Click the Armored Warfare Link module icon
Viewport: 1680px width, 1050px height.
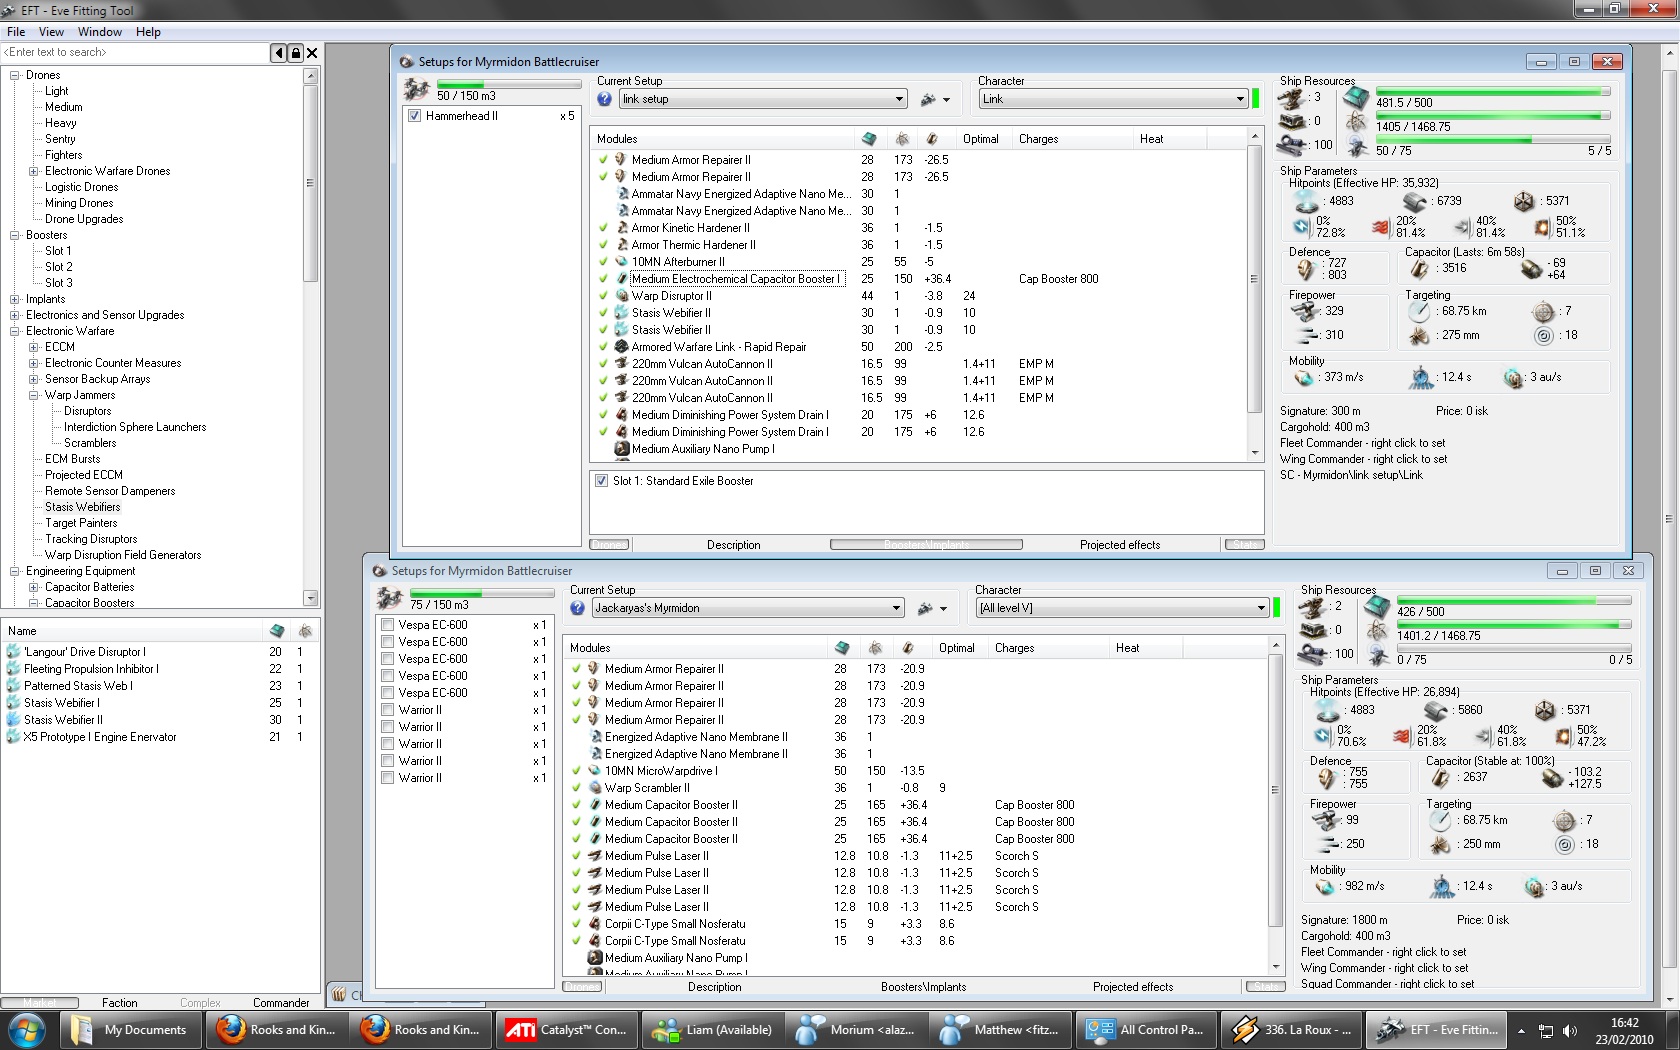621,347
